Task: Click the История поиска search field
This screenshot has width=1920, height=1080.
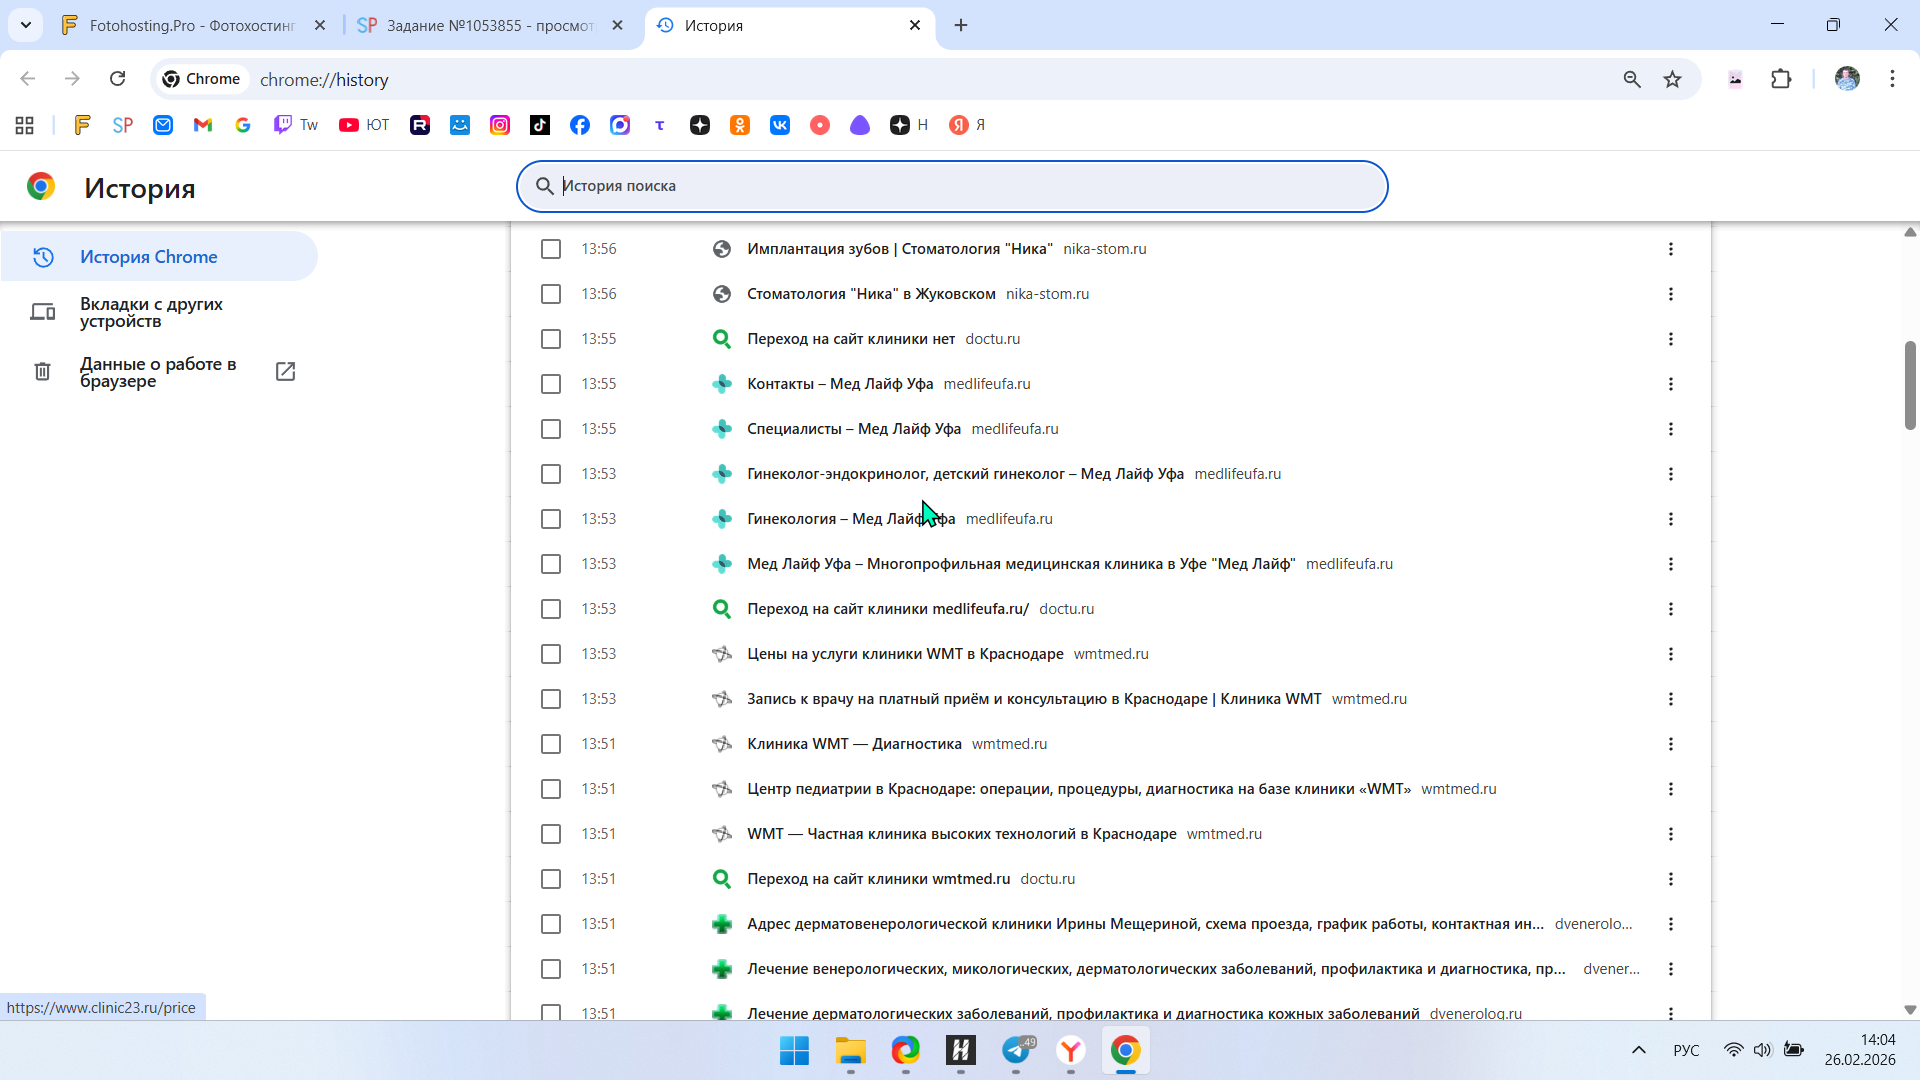Action: (x=950, y=186)
